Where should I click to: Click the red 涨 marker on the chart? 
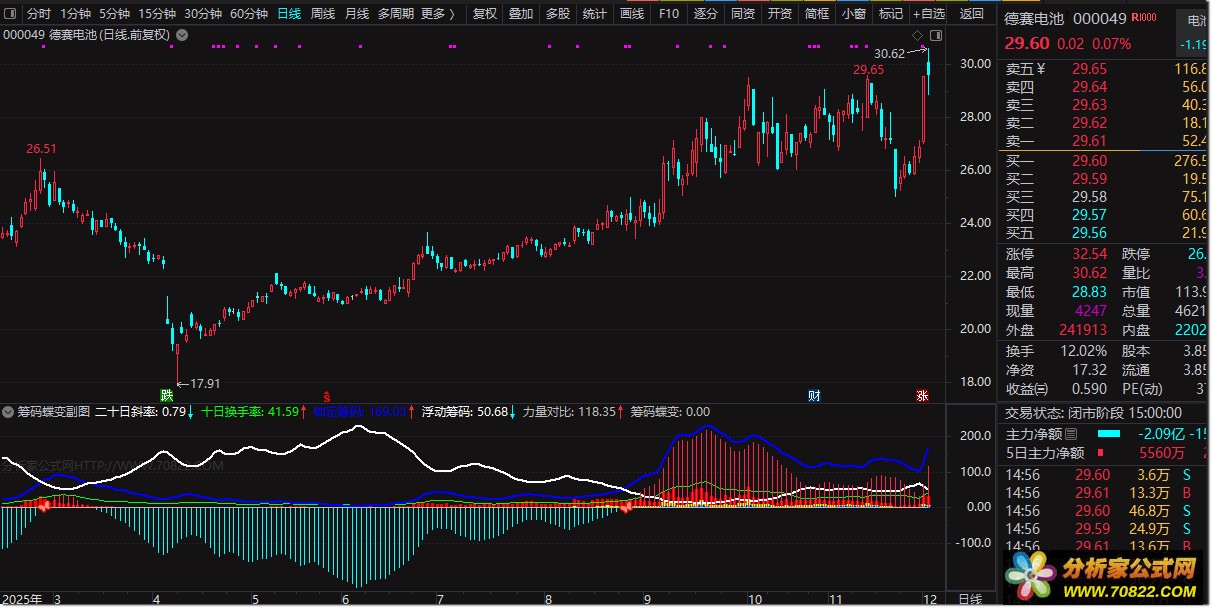click(x=922, y=395)
